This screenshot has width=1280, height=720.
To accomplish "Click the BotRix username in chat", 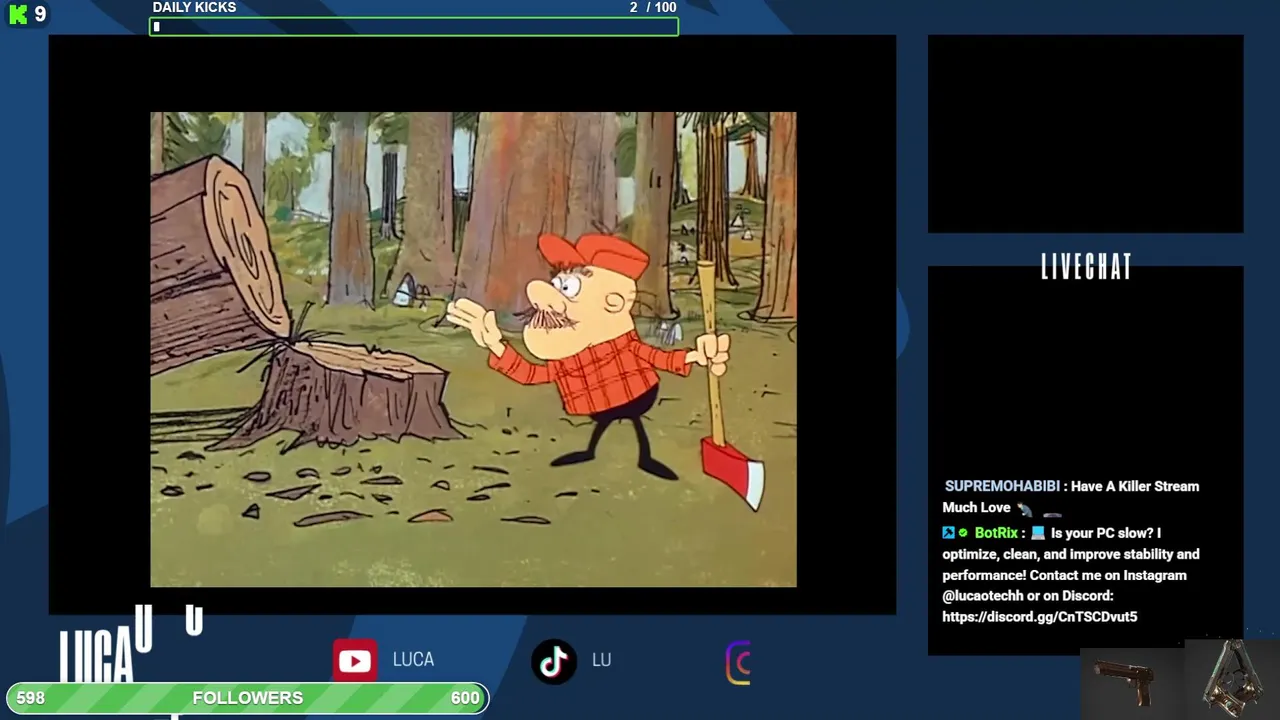I will coord(996,533).
